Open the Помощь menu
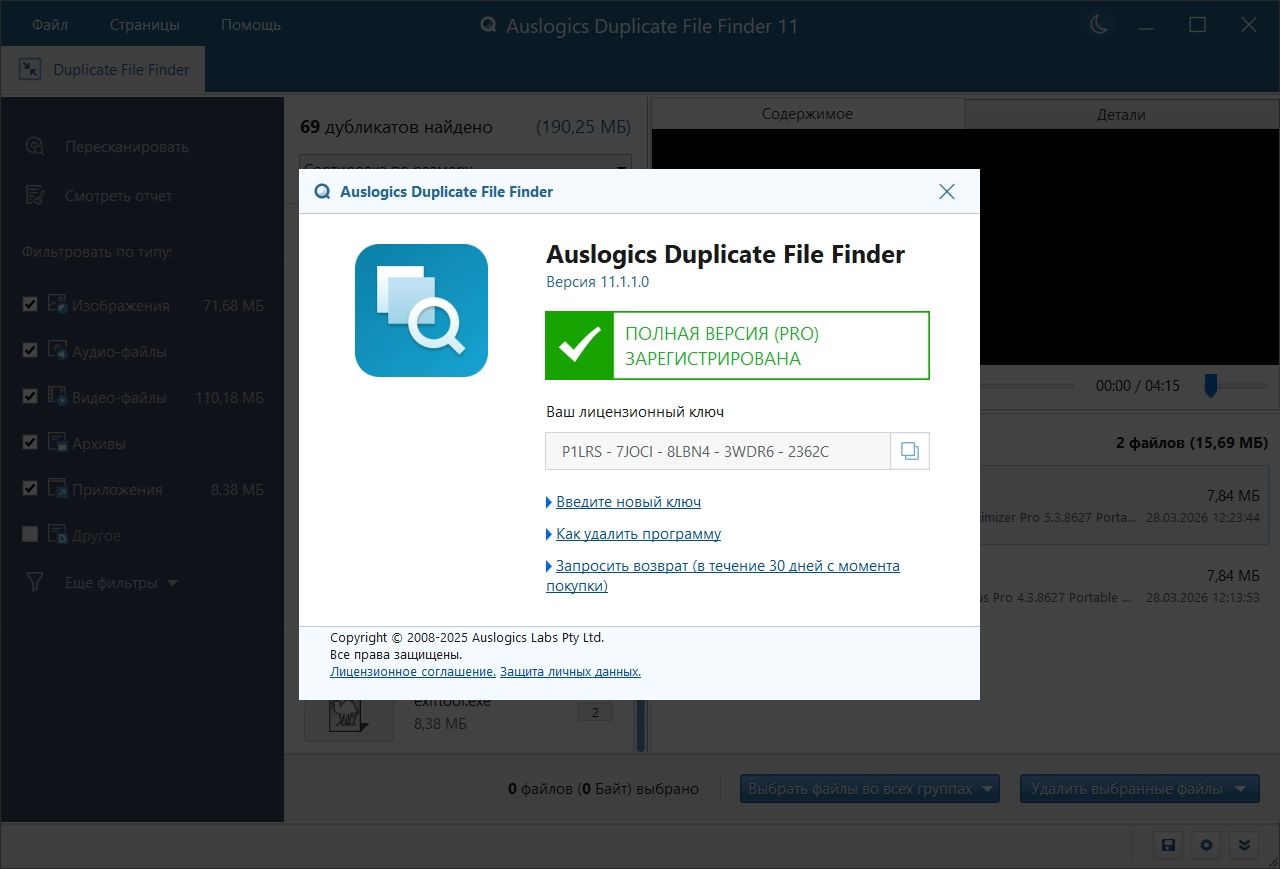 (x=251, y=25)
